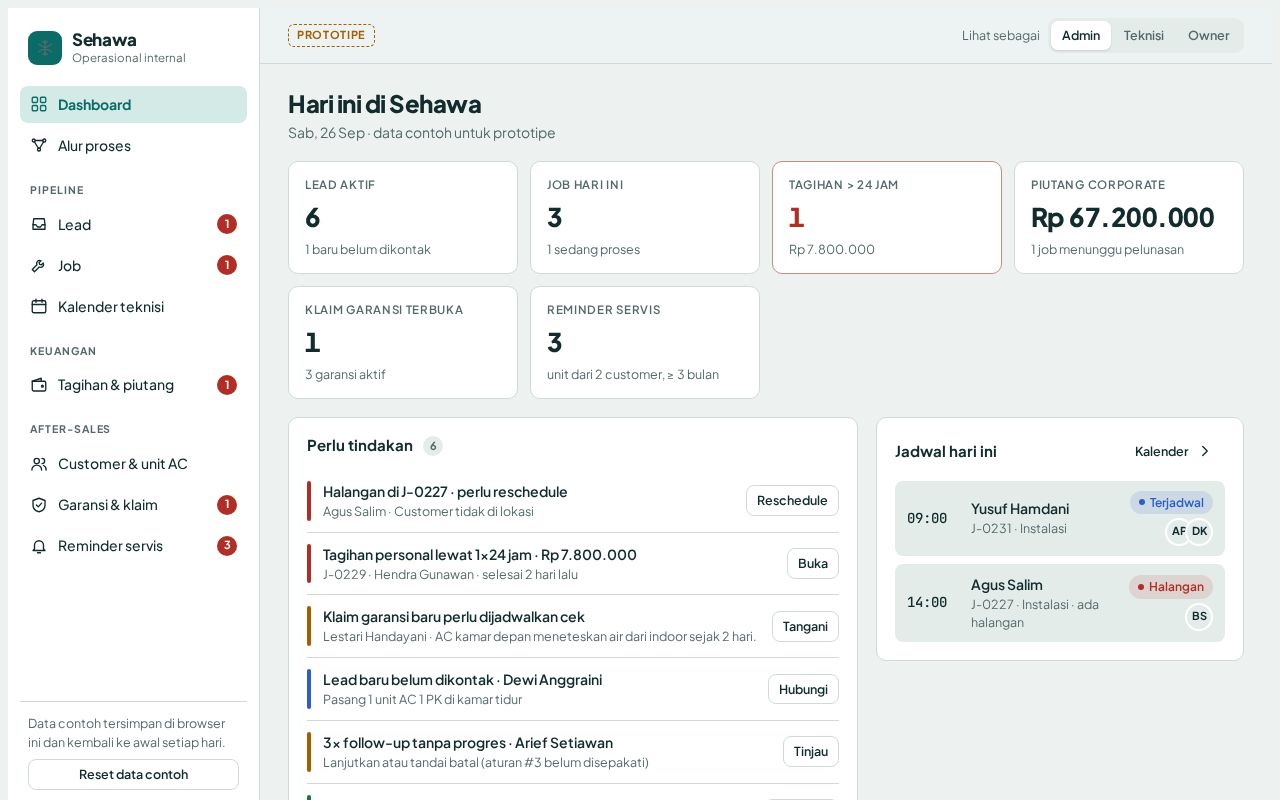
Task: Open the Lead Aktif stat card
Action: [403, 217]
